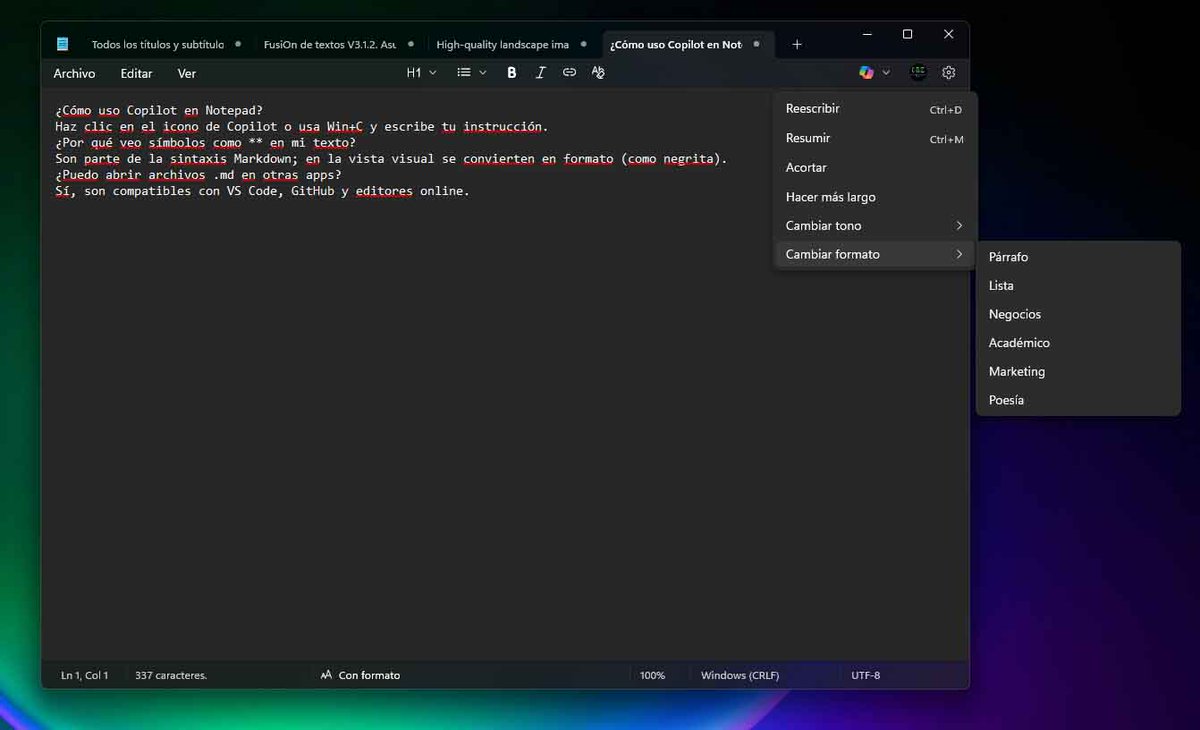Click unsaved dot on 'FusiOn de textos' tab
This screenshot has height=730, width=1200.
coord(411,44)
